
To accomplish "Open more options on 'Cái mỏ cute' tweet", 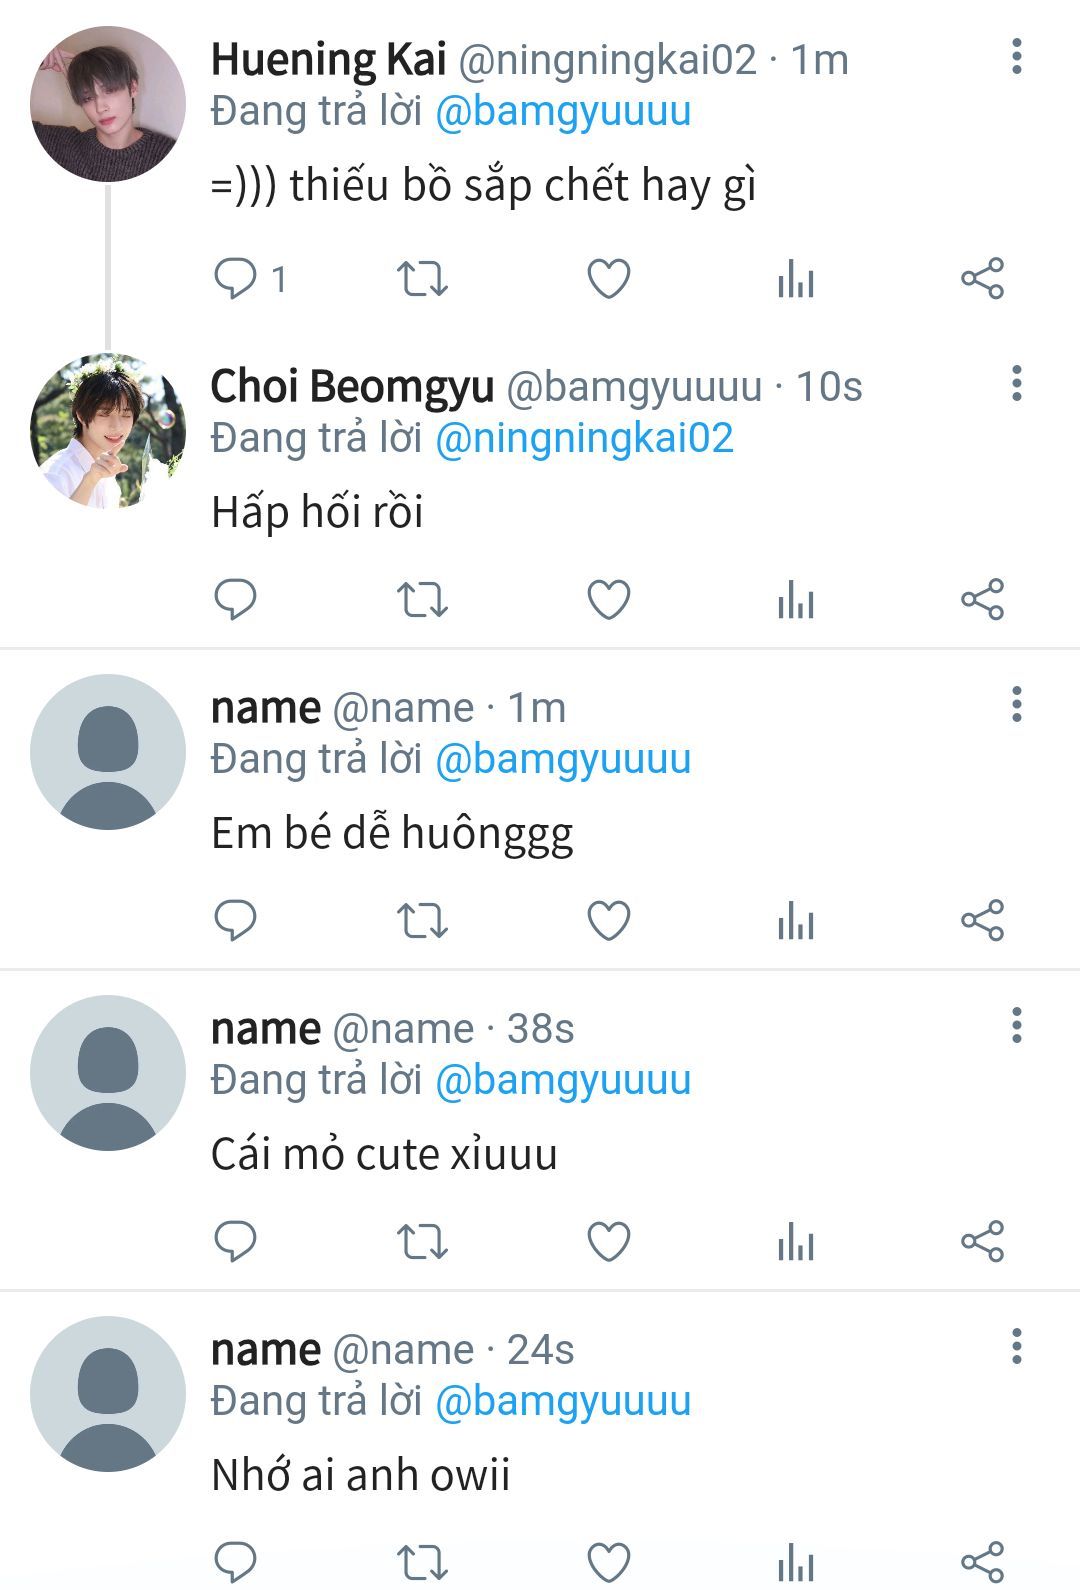I will pyautogui.click(x=1016, y=1026).
